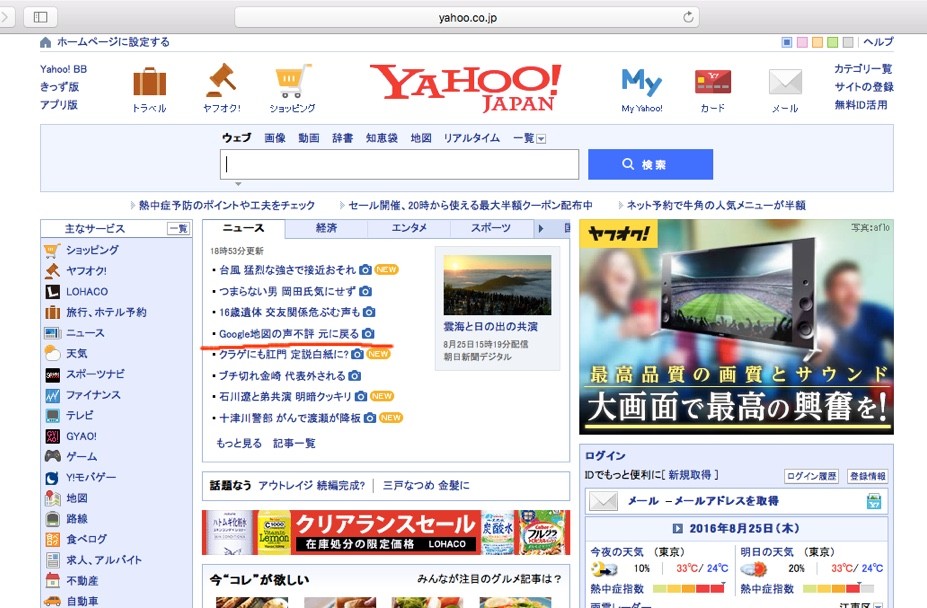This screenshot has height=608, width=927.
Task: Open the カテゴリ一覧 link
Action: click(863, 69)
